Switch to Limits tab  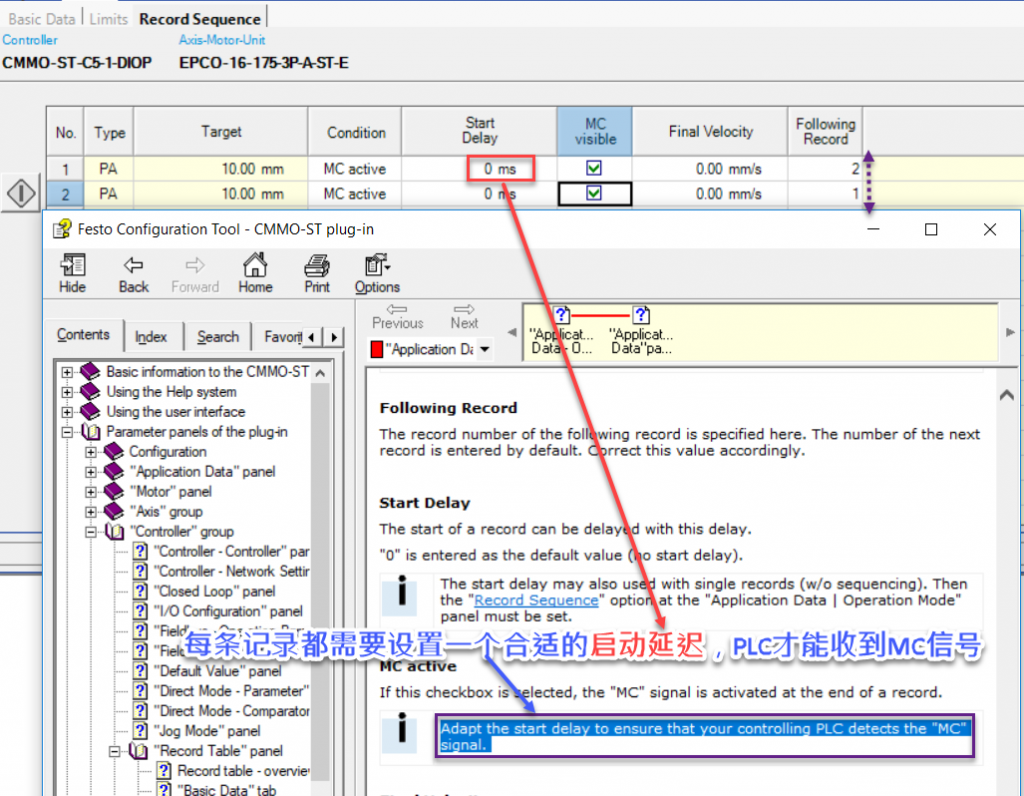click(108, 19)
